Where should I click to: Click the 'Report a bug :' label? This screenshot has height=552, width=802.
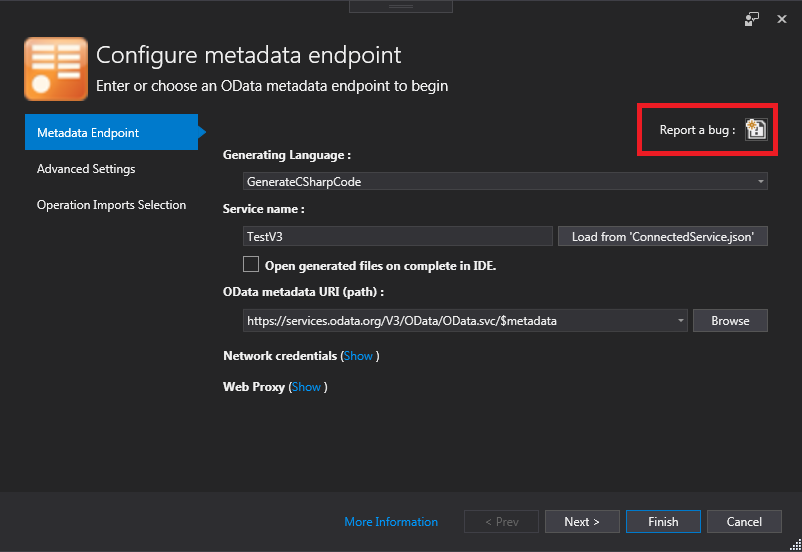697,130
